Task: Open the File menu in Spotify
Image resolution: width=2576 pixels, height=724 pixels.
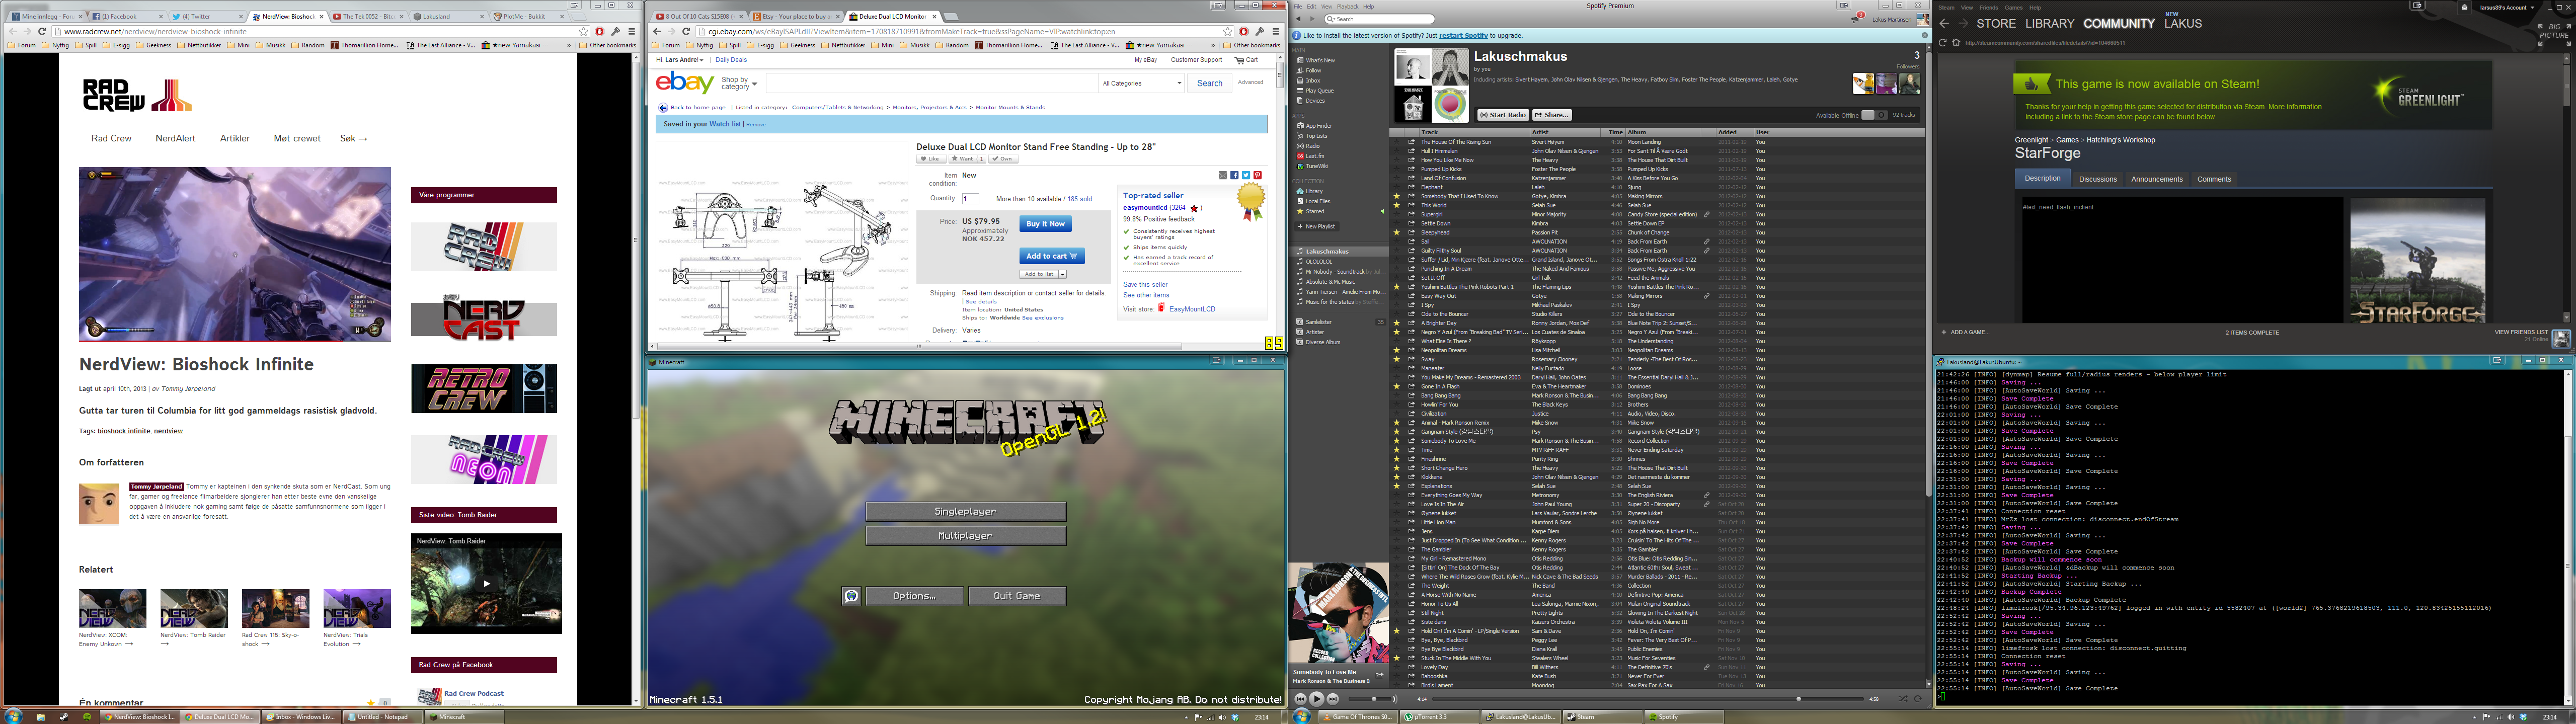Action: pyautogui.click(x=1298, y=6)
